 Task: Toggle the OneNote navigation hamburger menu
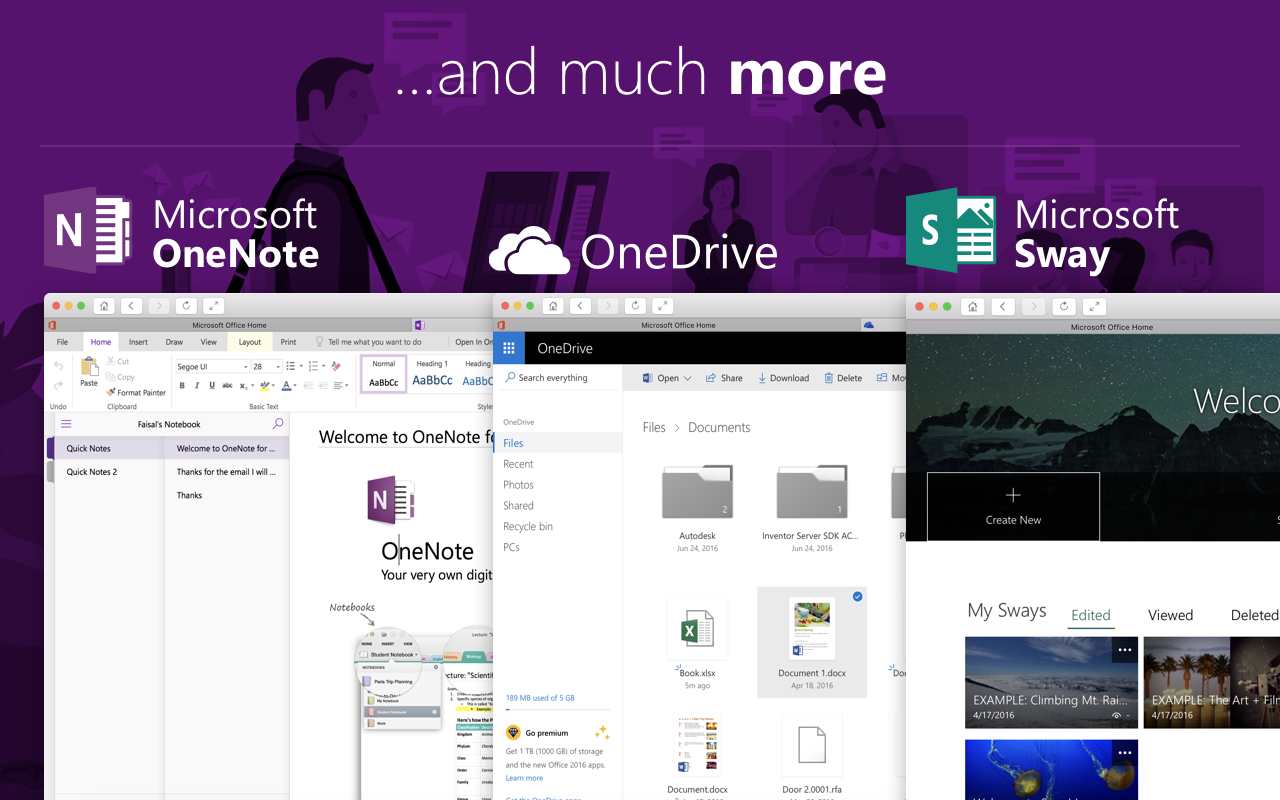click(66, 424)
